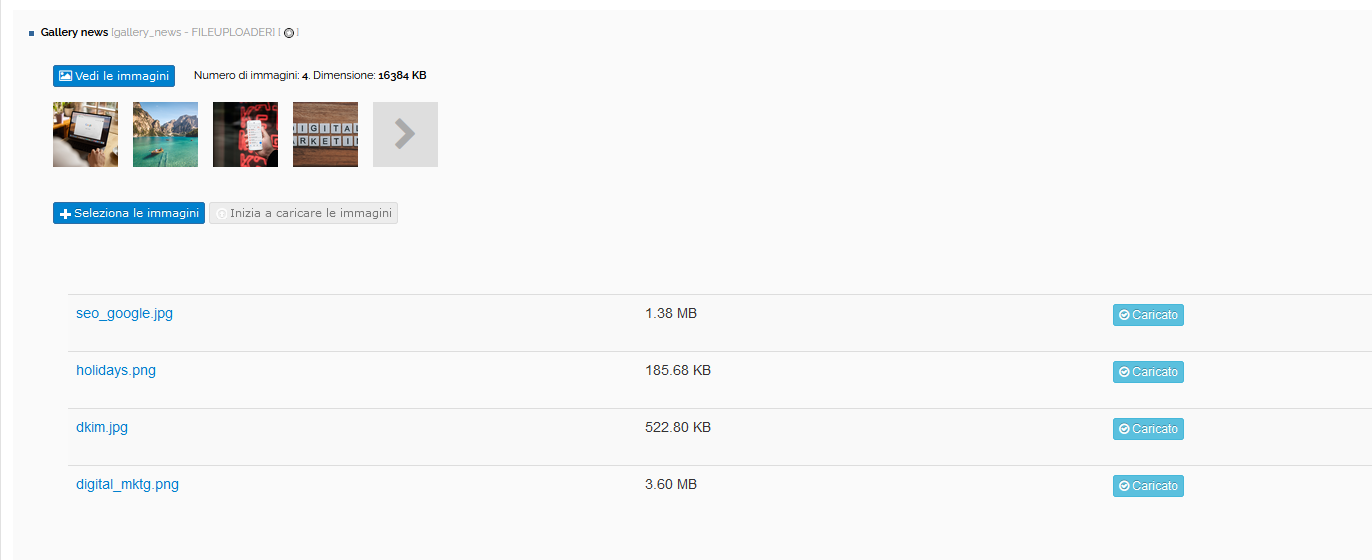Click the Seleziona le immagini button
This screenshot has height=560, width=1372.
click(x=129, y=213)
